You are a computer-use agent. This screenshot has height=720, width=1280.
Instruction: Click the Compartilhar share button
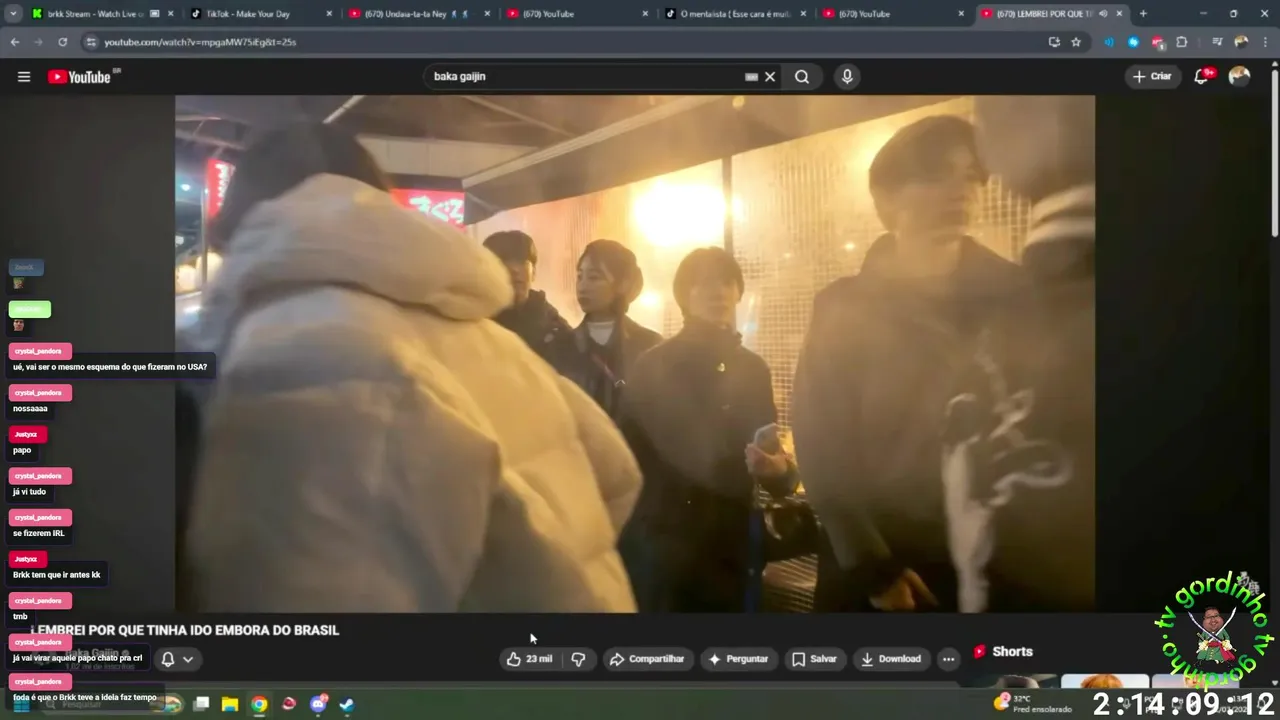(647, 659)
